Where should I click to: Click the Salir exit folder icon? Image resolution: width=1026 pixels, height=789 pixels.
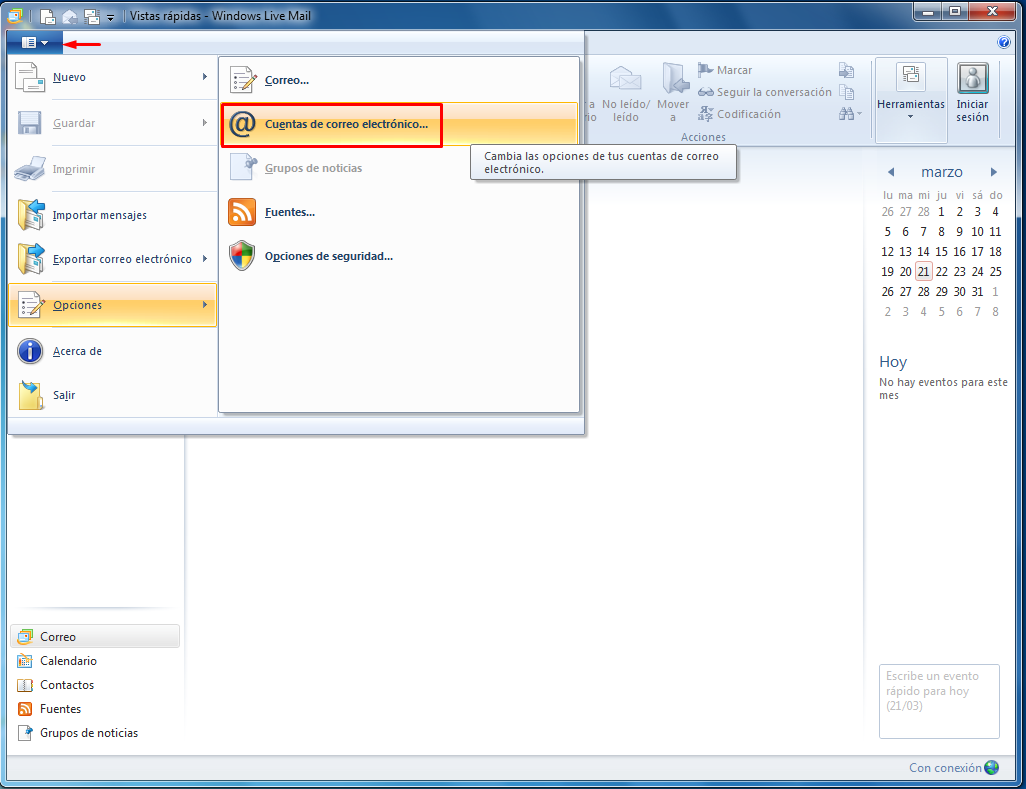[31, 395]
